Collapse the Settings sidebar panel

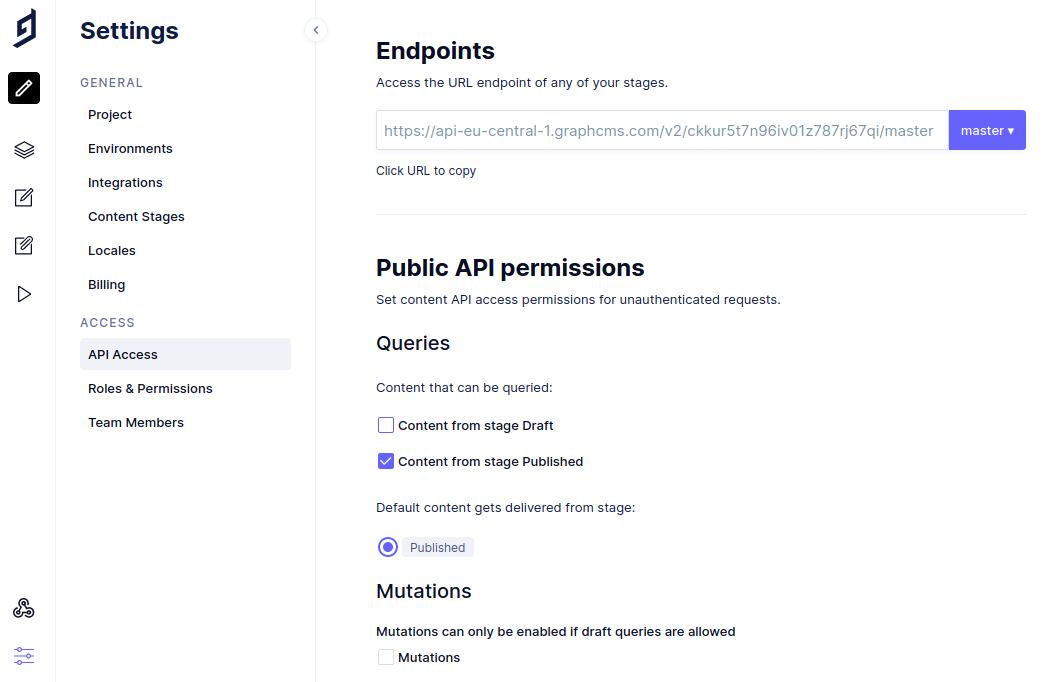(x=316, y=30)
